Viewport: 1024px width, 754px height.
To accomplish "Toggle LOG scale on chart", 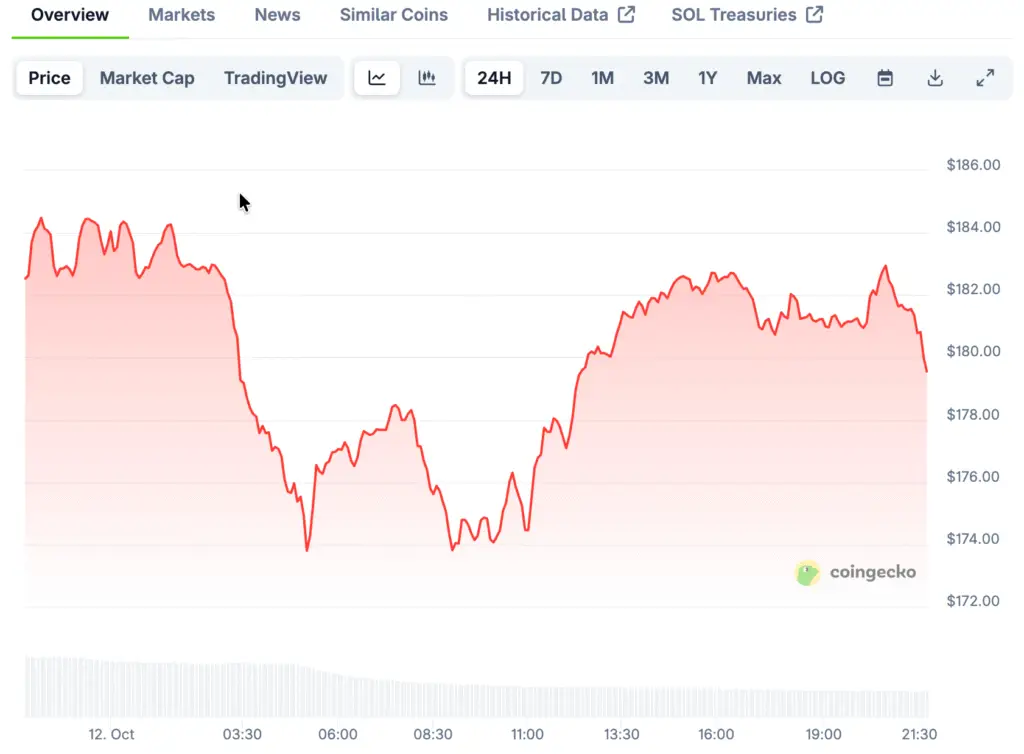I will [827, 78].
